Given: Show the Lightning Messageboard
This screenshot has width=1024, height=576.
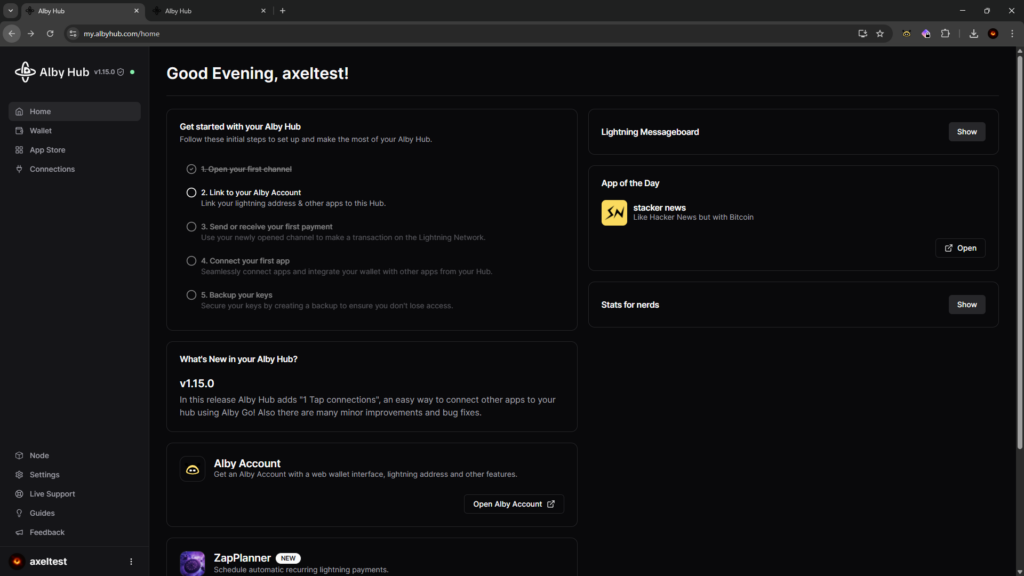Looking at the screenshot, I should (x=966, y=132).
